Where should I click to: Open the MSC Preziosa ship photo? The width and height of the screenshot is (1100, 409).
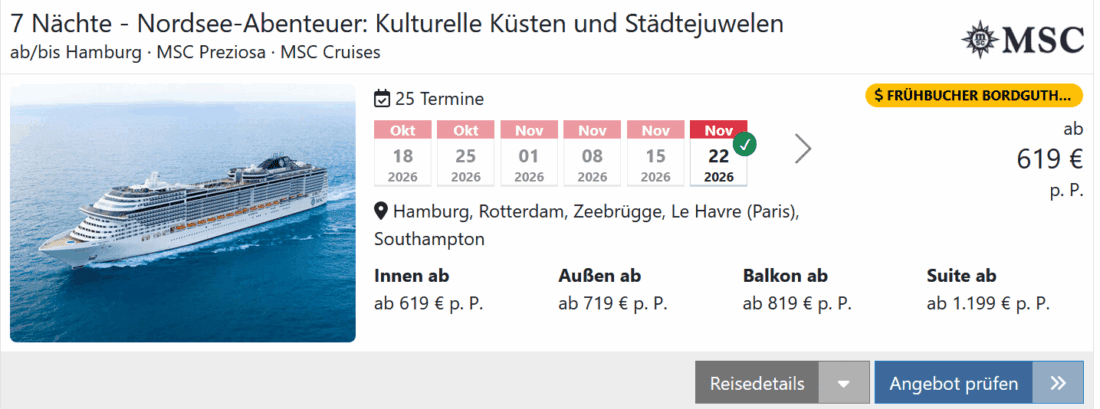pos(183,213)
